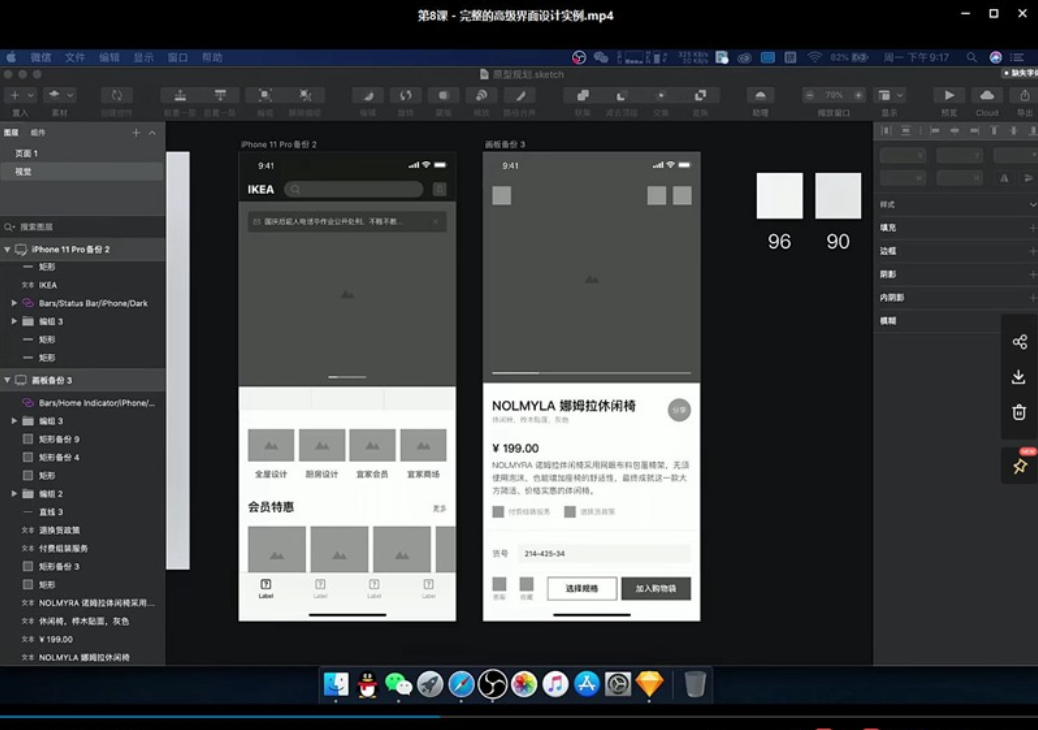Click the 路径合并 flatten icon
This screenshot has height=730, width=1038.
click(521, 95)
